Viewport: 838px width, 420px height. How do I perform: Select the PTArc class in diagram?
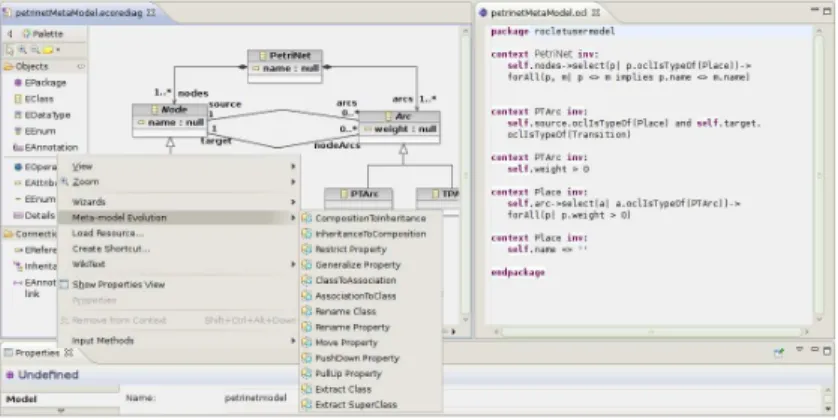359,198
